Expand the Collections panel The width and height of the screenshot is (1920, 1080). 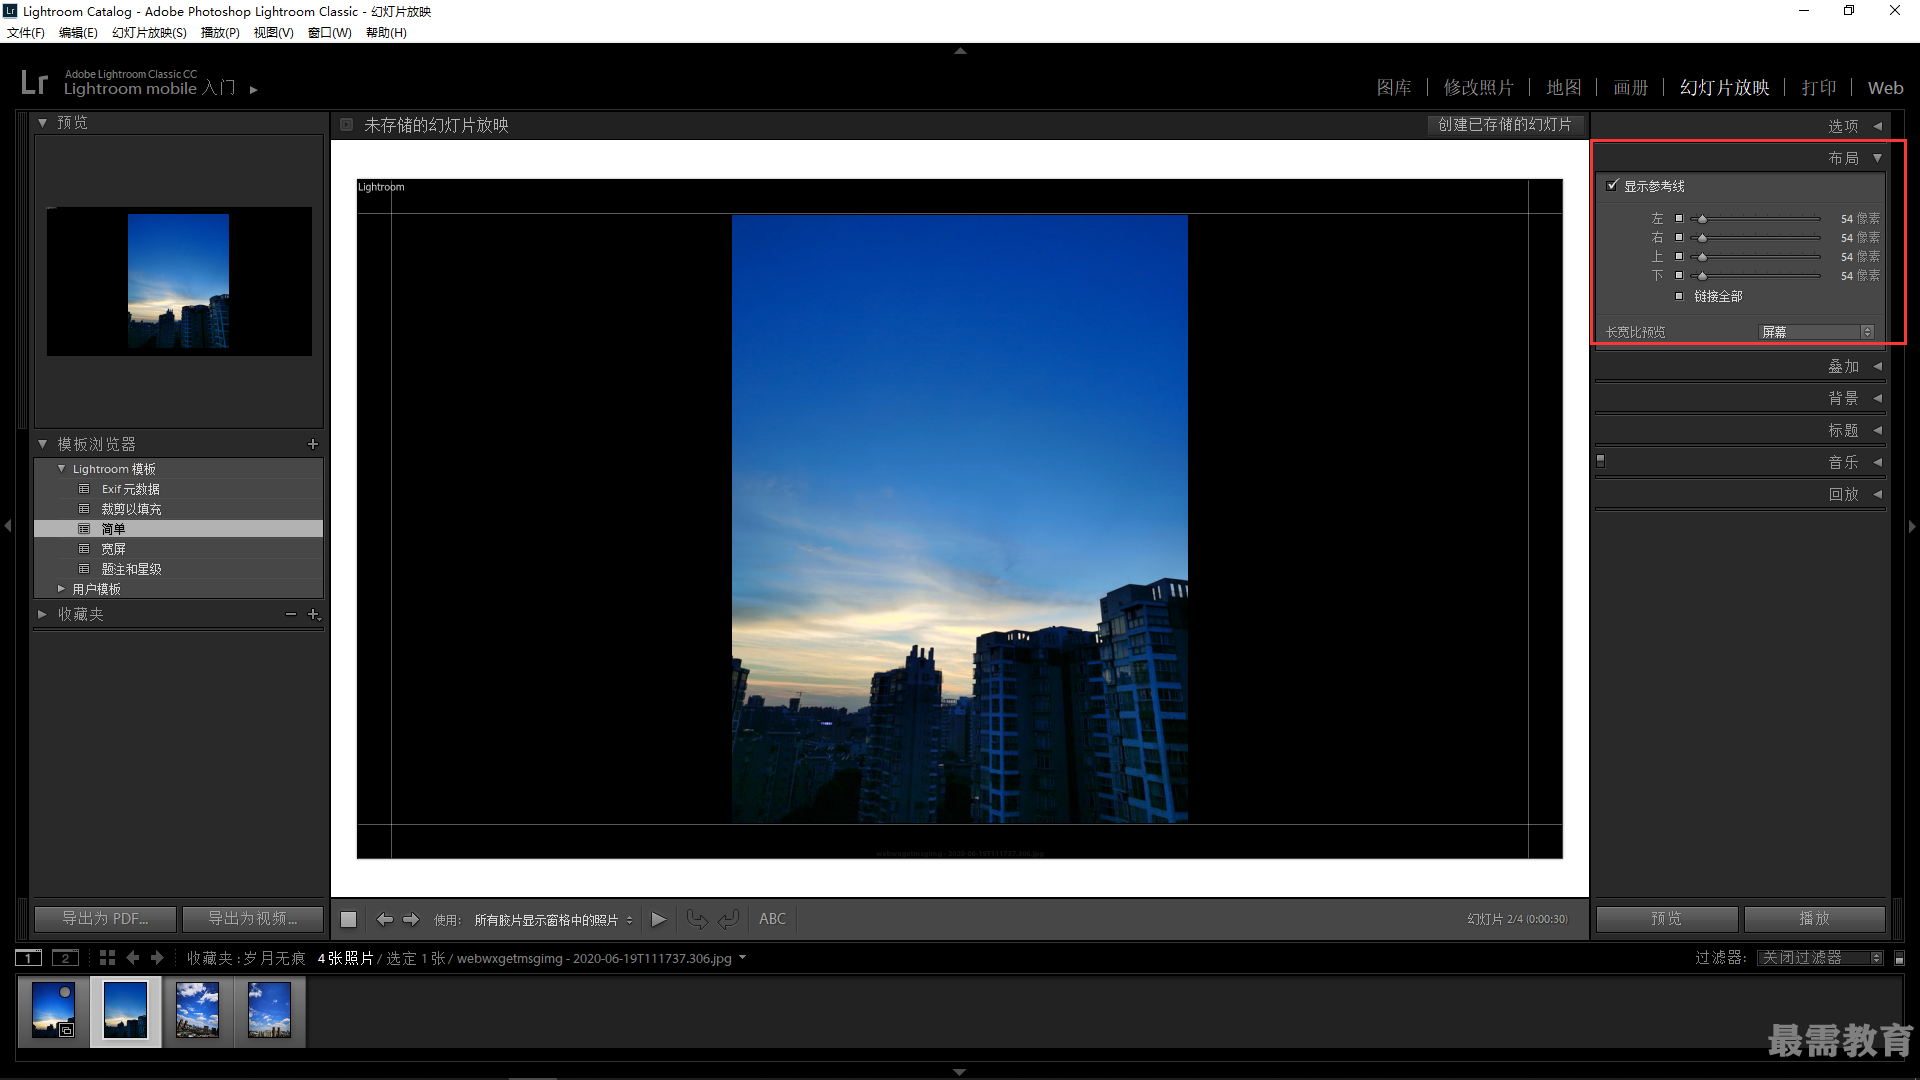point(43,614)
